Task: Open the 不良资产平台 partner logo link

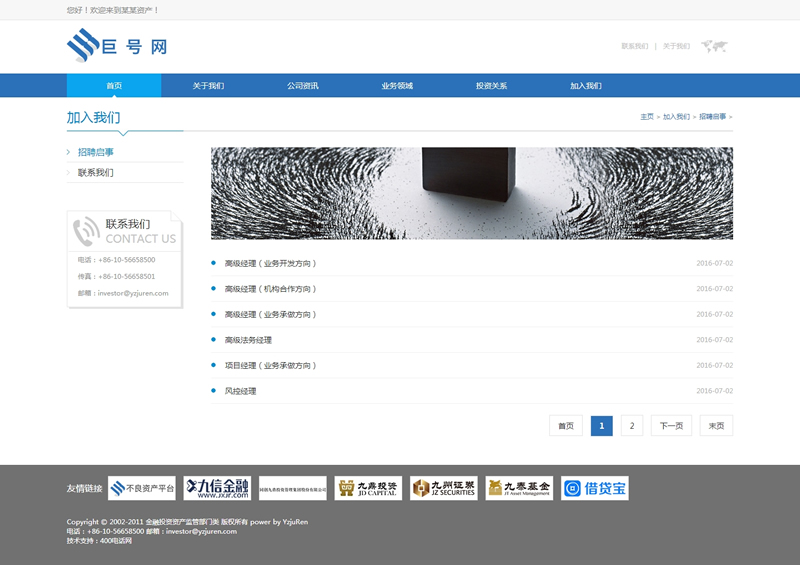Action: tap(142, 488)
